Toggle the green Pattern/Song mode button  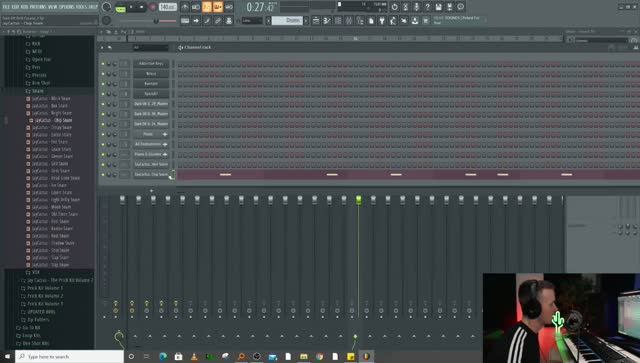click(120, 8)
